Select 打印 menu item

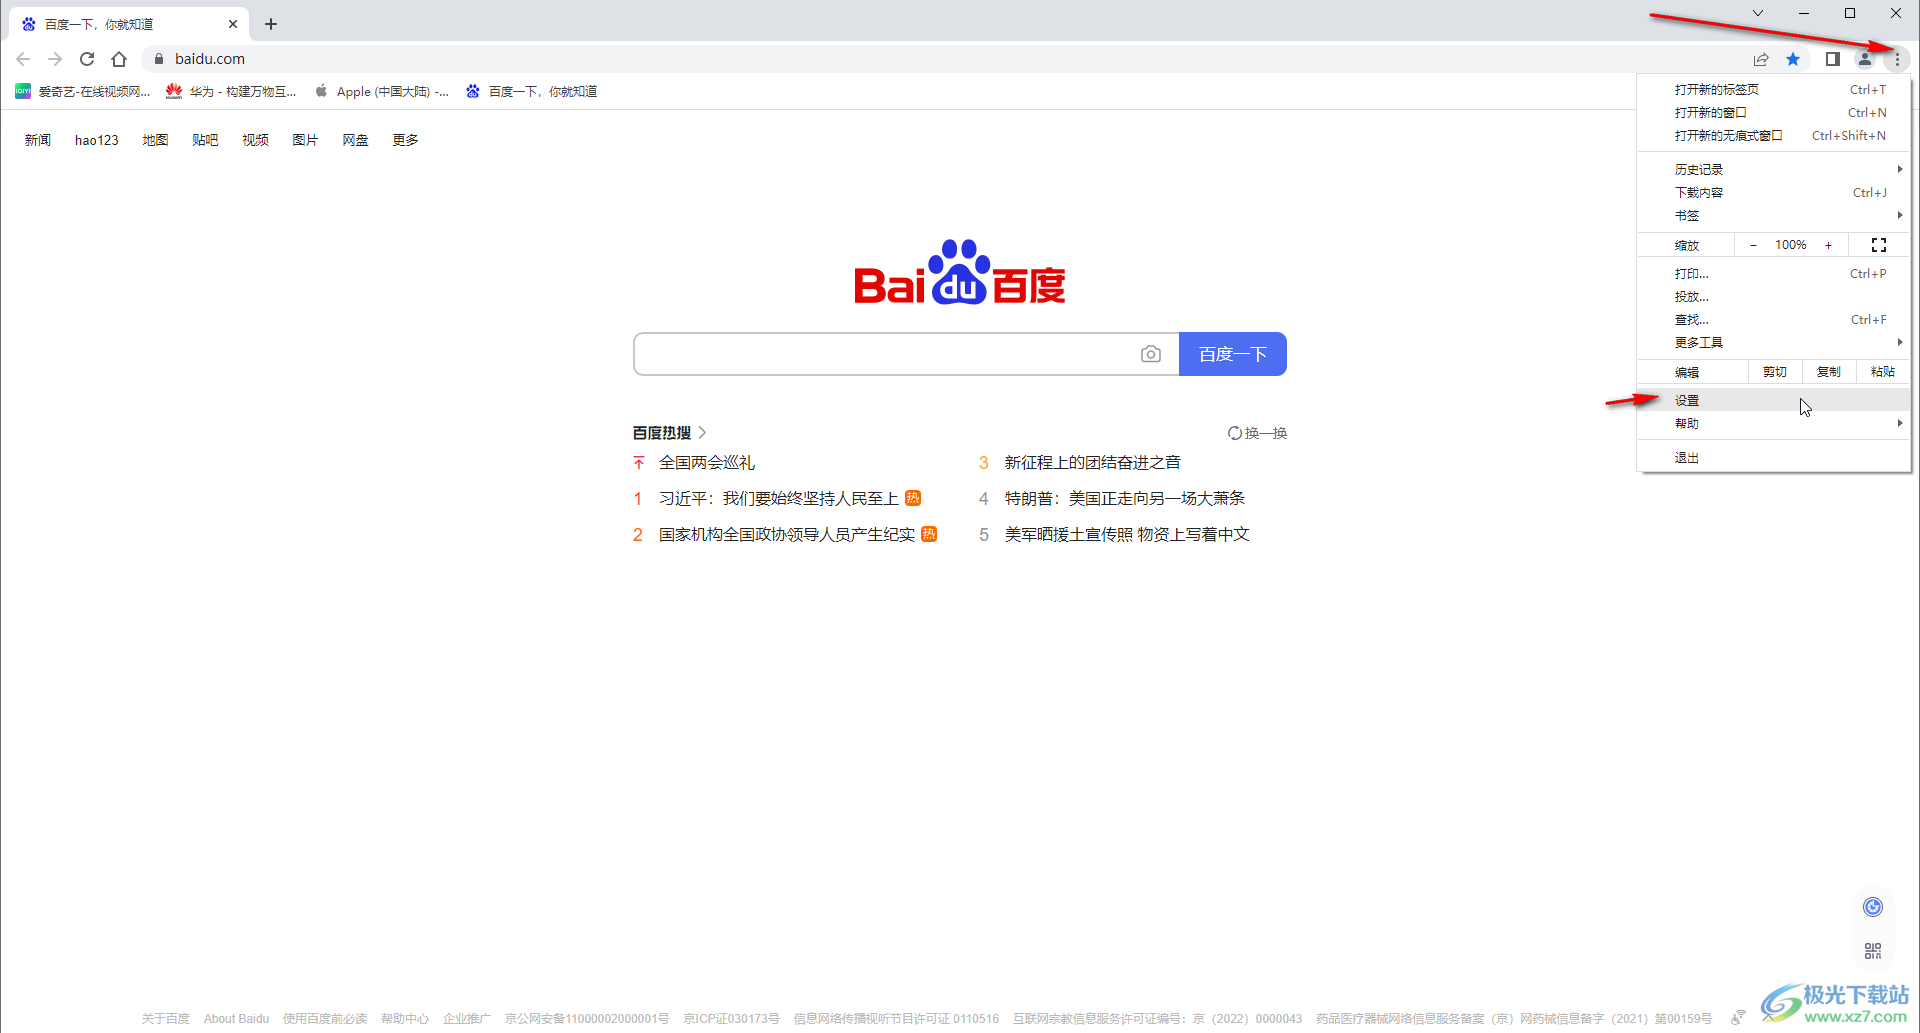click(x=1774, y=274)
